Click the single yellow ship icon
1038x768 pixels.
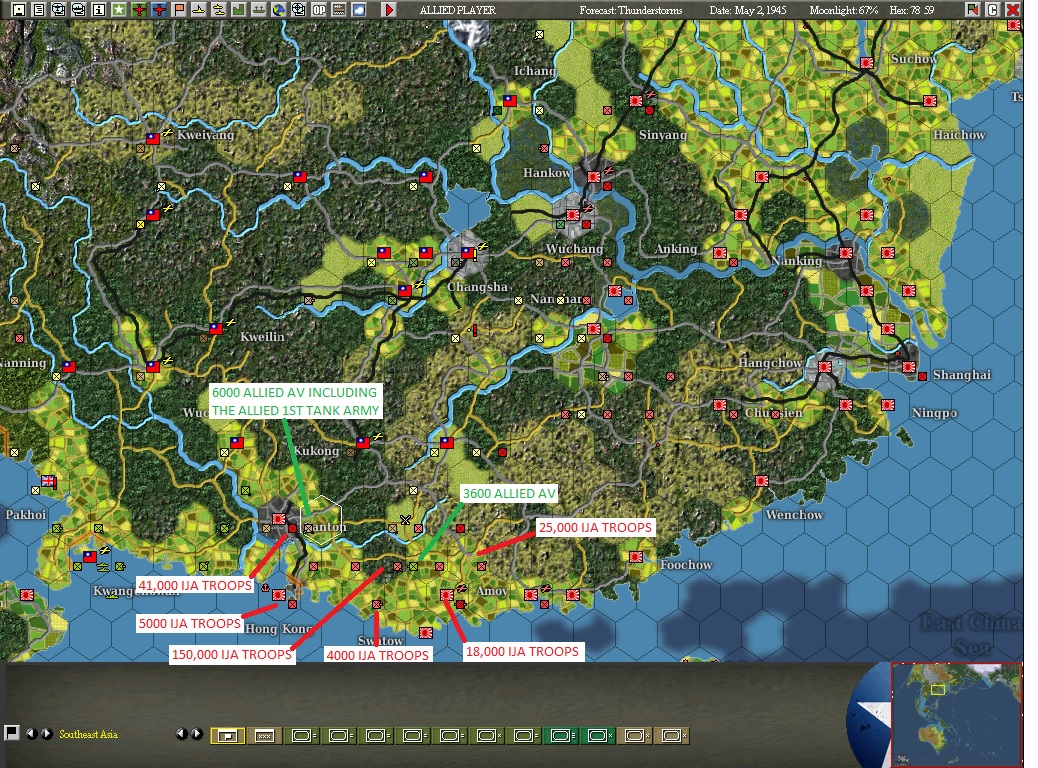click(x=199, y=9)
